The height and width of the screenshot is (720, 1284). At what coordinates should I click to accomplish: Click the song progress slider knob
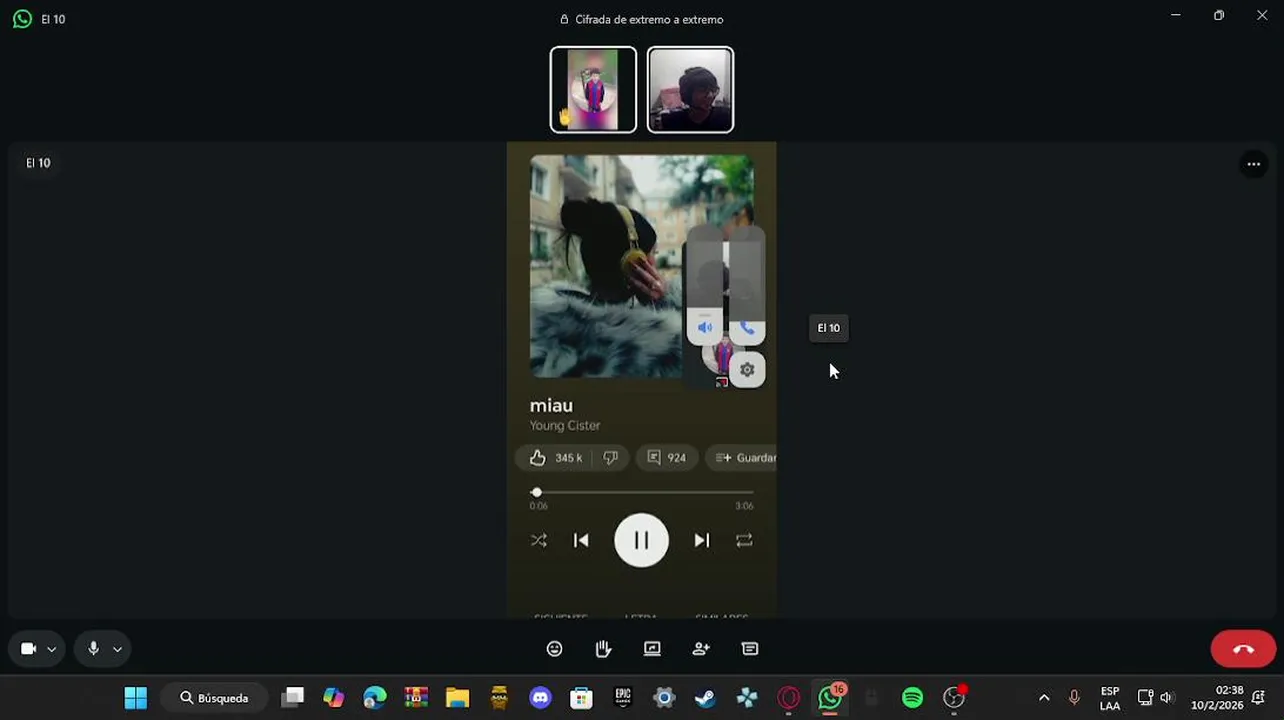click(537, 492)
